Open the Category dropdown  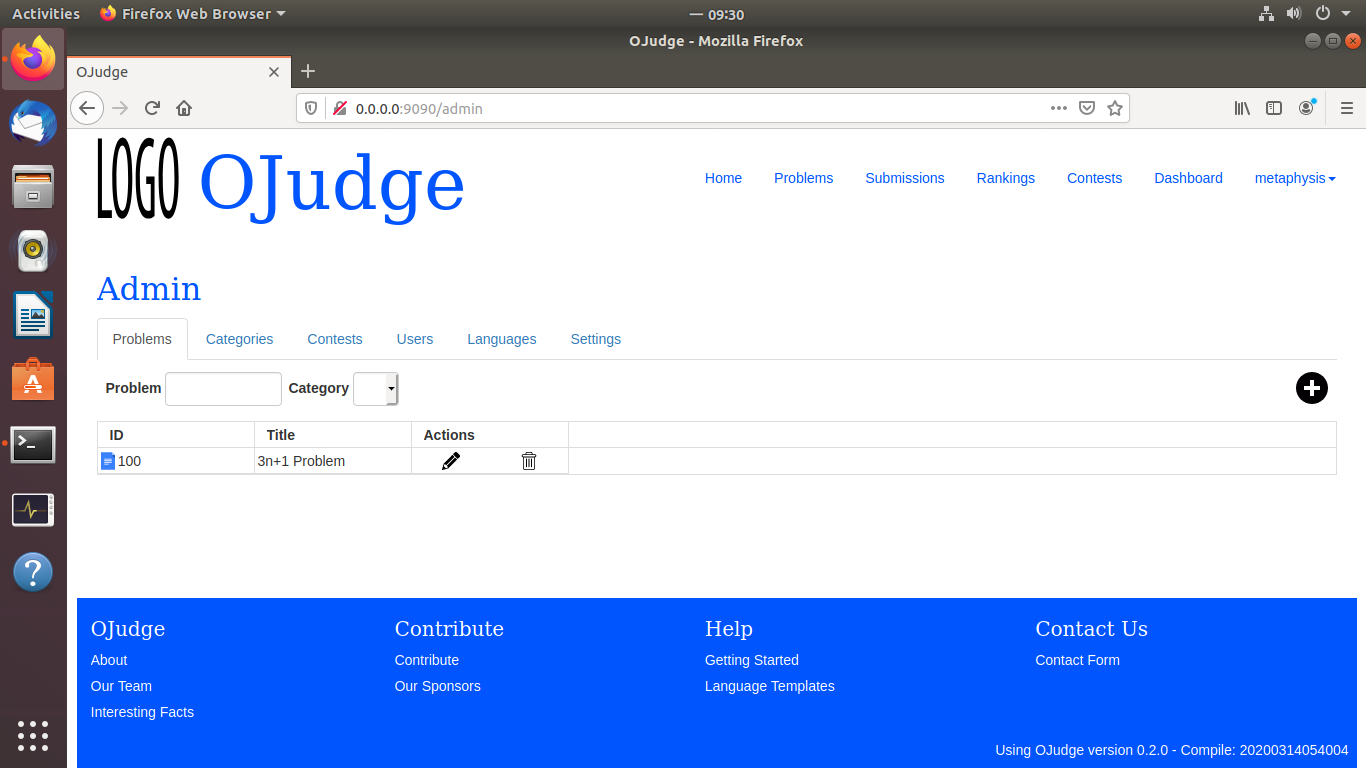click(375, 388)
